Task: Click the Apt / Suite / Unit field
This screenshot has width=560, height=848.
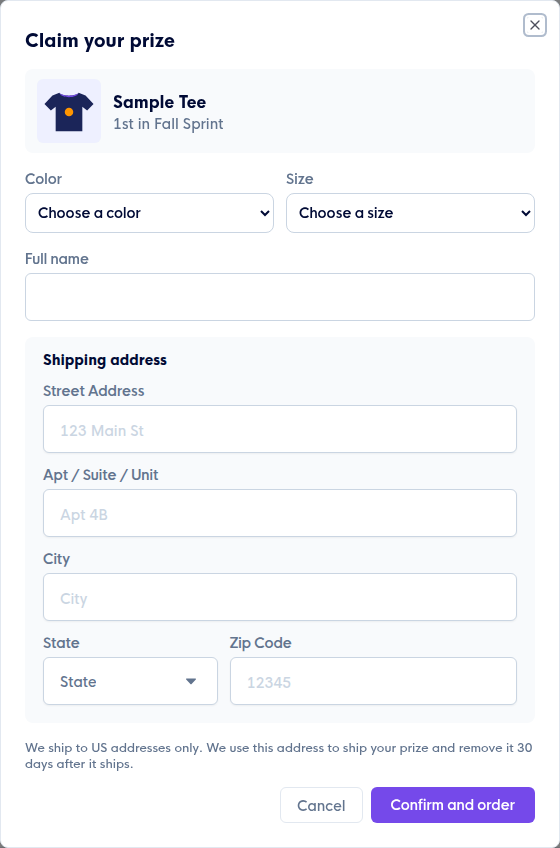Action: (280, 513)
